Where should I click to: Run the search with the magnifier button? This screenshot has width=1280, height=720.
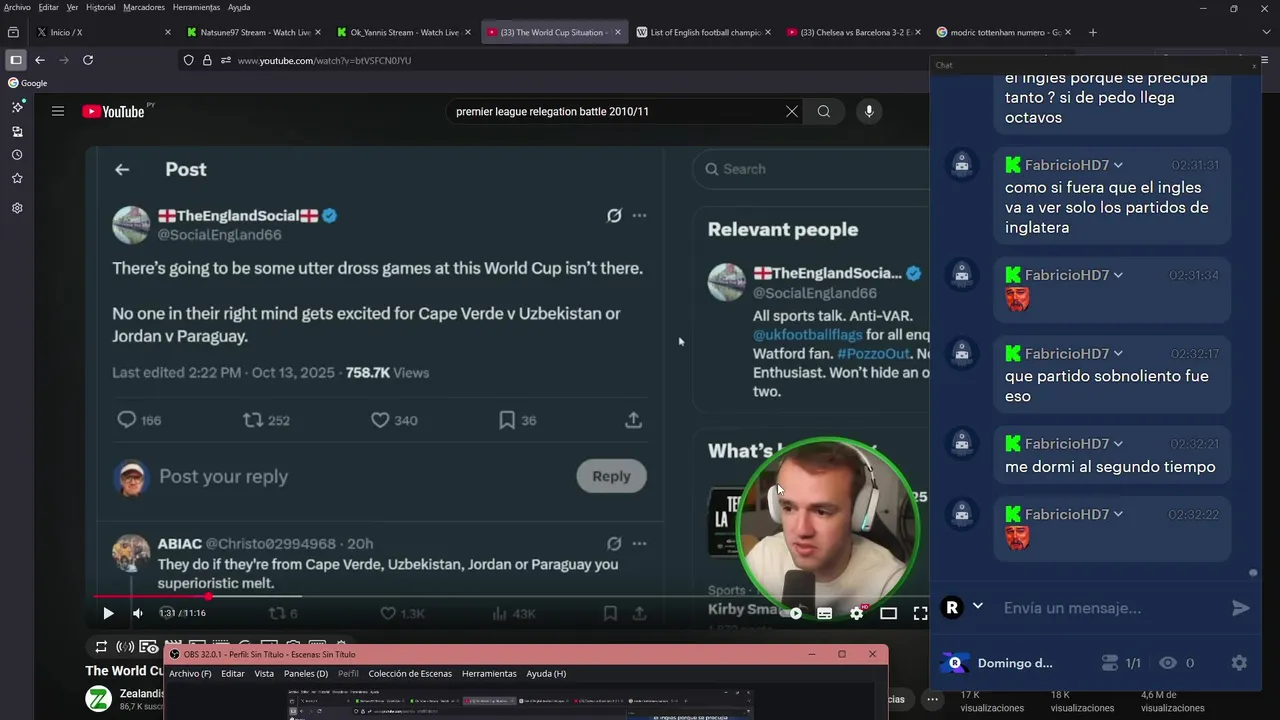[823, 111]
